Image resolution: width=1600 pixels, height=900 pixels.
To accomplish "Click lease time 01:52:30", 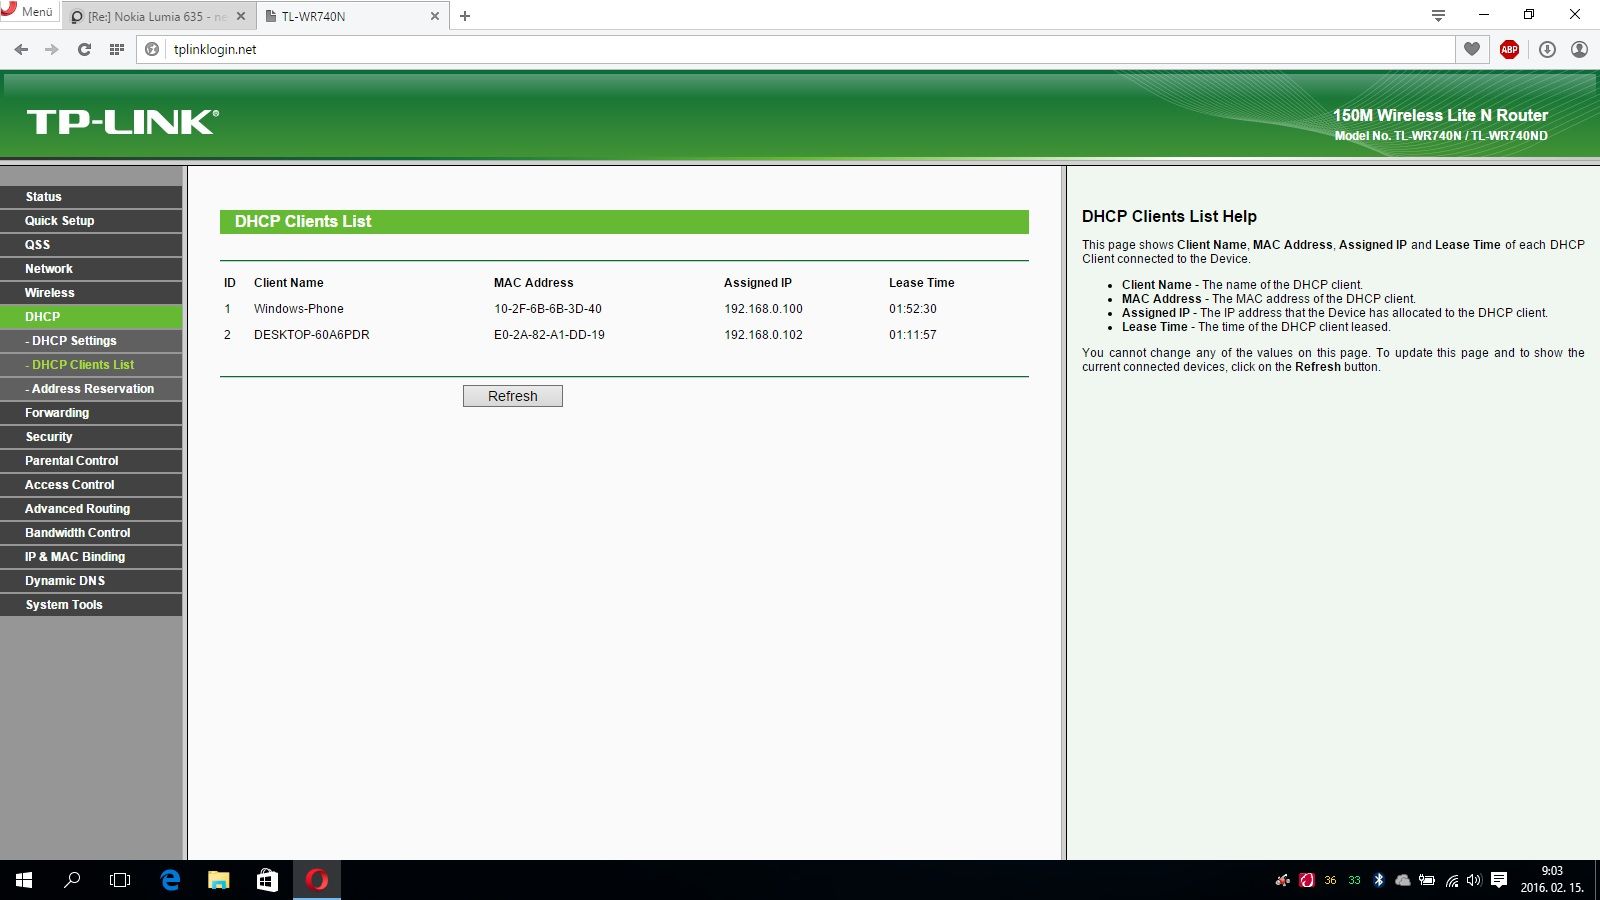I will (913, 309).
